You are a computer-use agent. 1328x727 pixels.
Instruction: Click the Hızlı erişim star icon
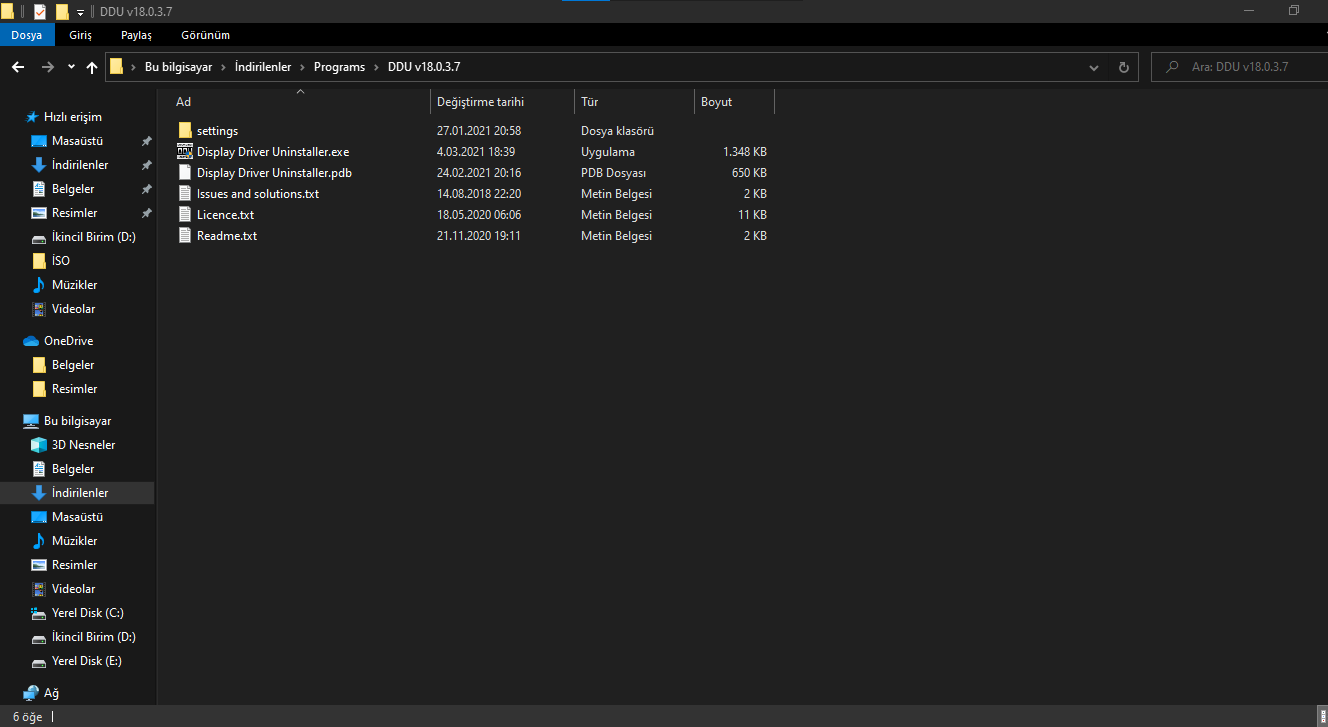(x=32, y=117)
